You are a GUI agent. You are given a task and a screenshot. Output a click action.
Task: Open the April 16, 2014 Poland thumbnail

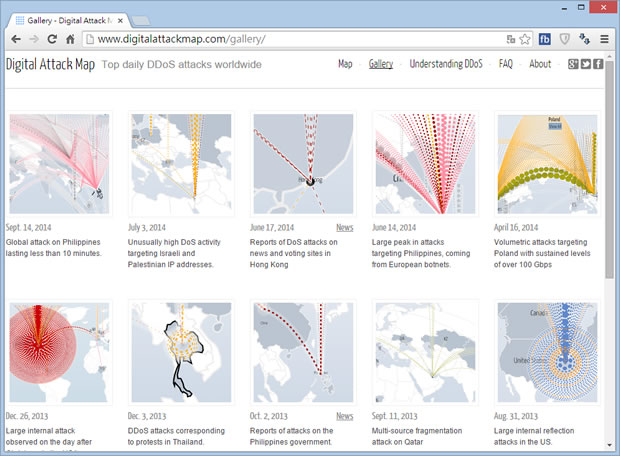[x=548, y=164]
